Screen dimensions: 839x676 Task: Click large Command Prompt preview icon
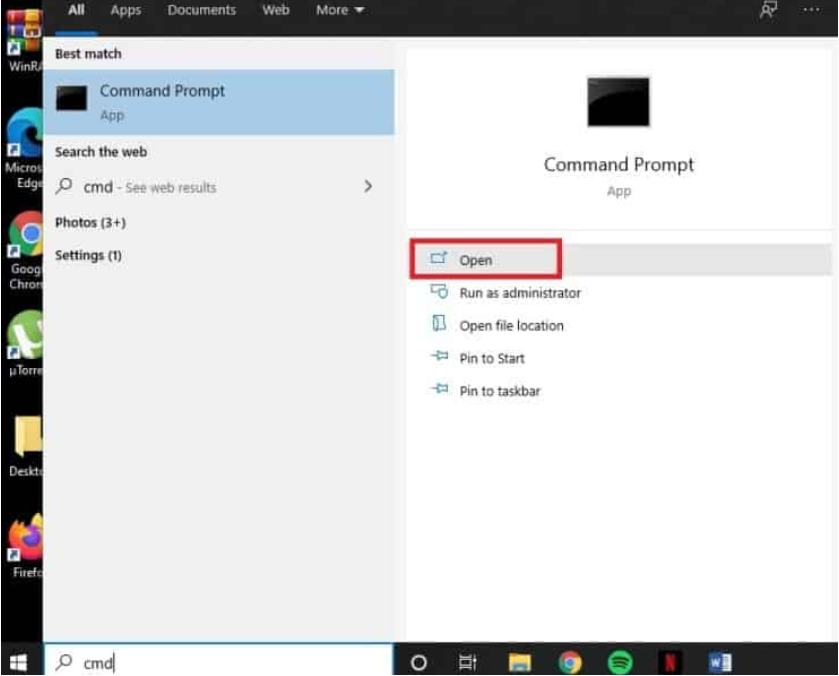click(x=619, y=102)
